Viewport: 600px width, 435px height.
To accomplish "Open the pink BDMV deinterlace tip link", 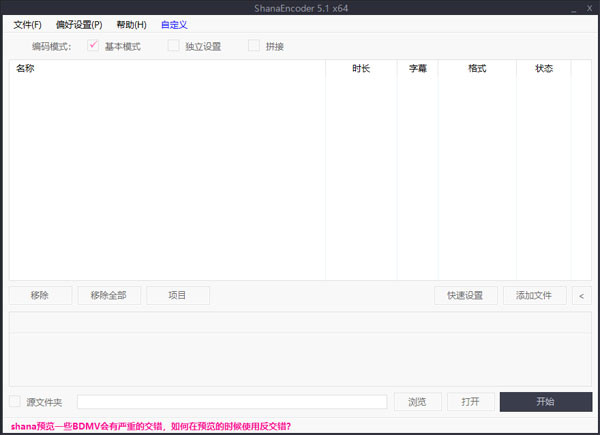I will (x=151, y=426).
